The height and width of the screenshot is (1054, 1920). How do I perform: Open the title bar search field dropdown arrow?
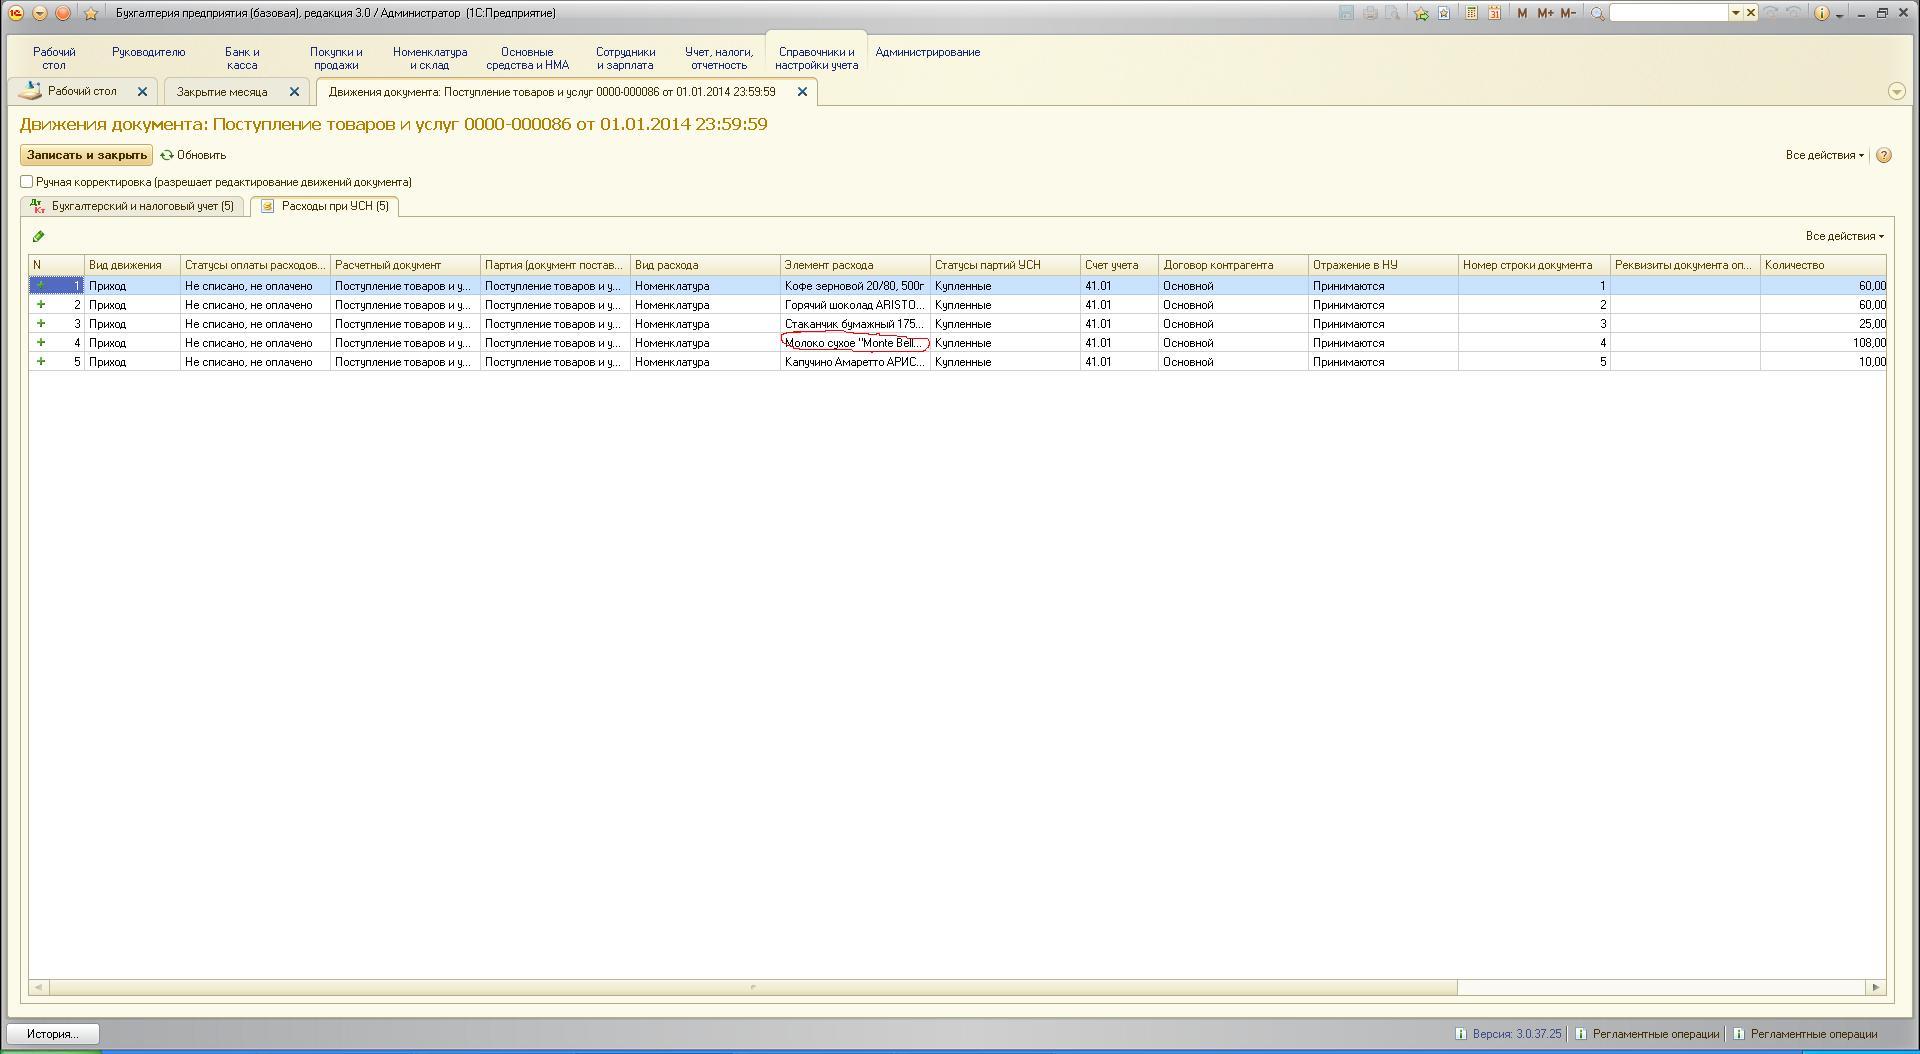1736,13
